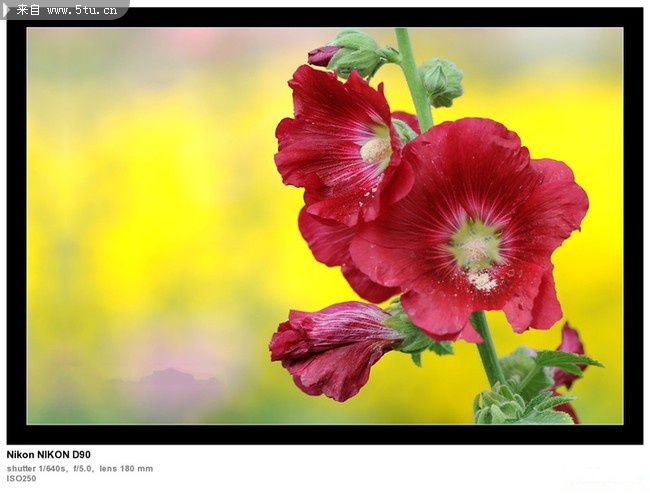Click the small red bud behind the leaves
Viewport: 650px width, 494px height.
coord(570,345)
